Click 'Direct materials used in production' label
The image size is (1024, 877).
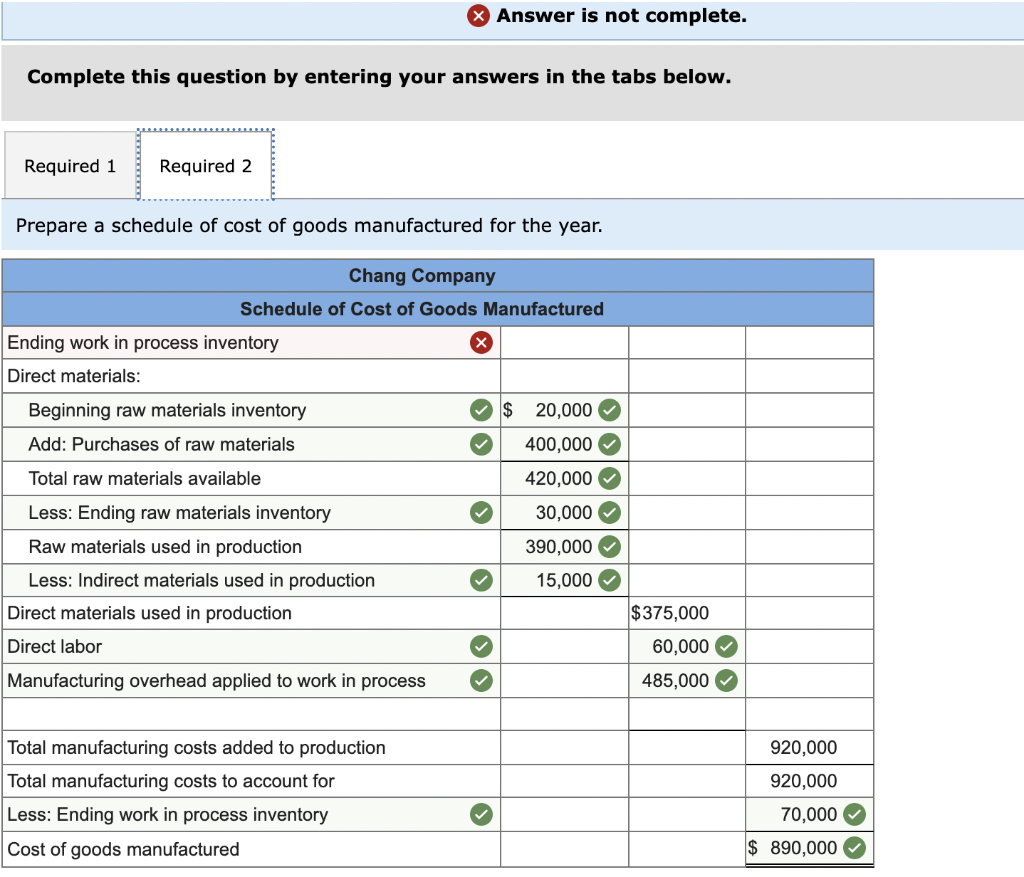click(x=150, y=613)
